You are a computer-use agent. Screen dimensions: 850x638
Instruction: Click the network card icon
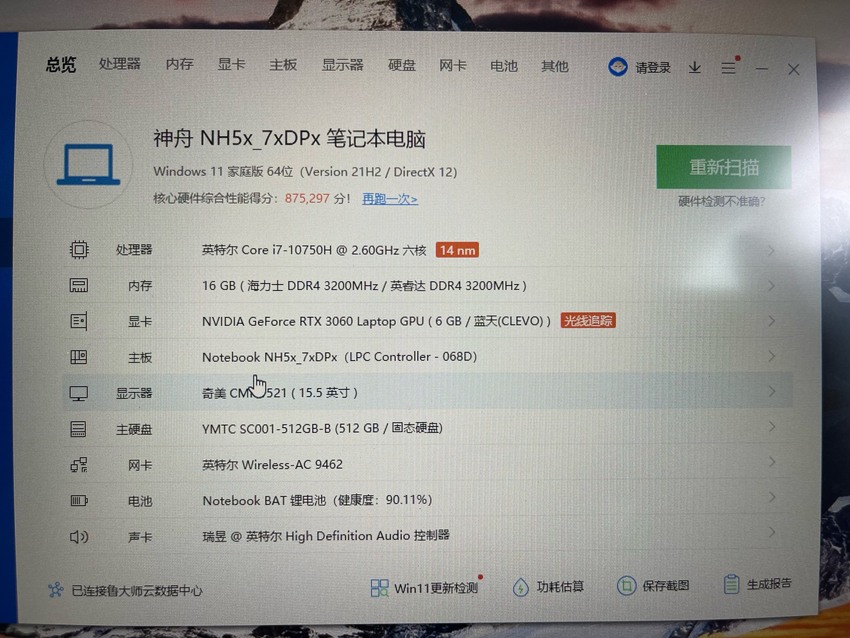tap(79, 465)
